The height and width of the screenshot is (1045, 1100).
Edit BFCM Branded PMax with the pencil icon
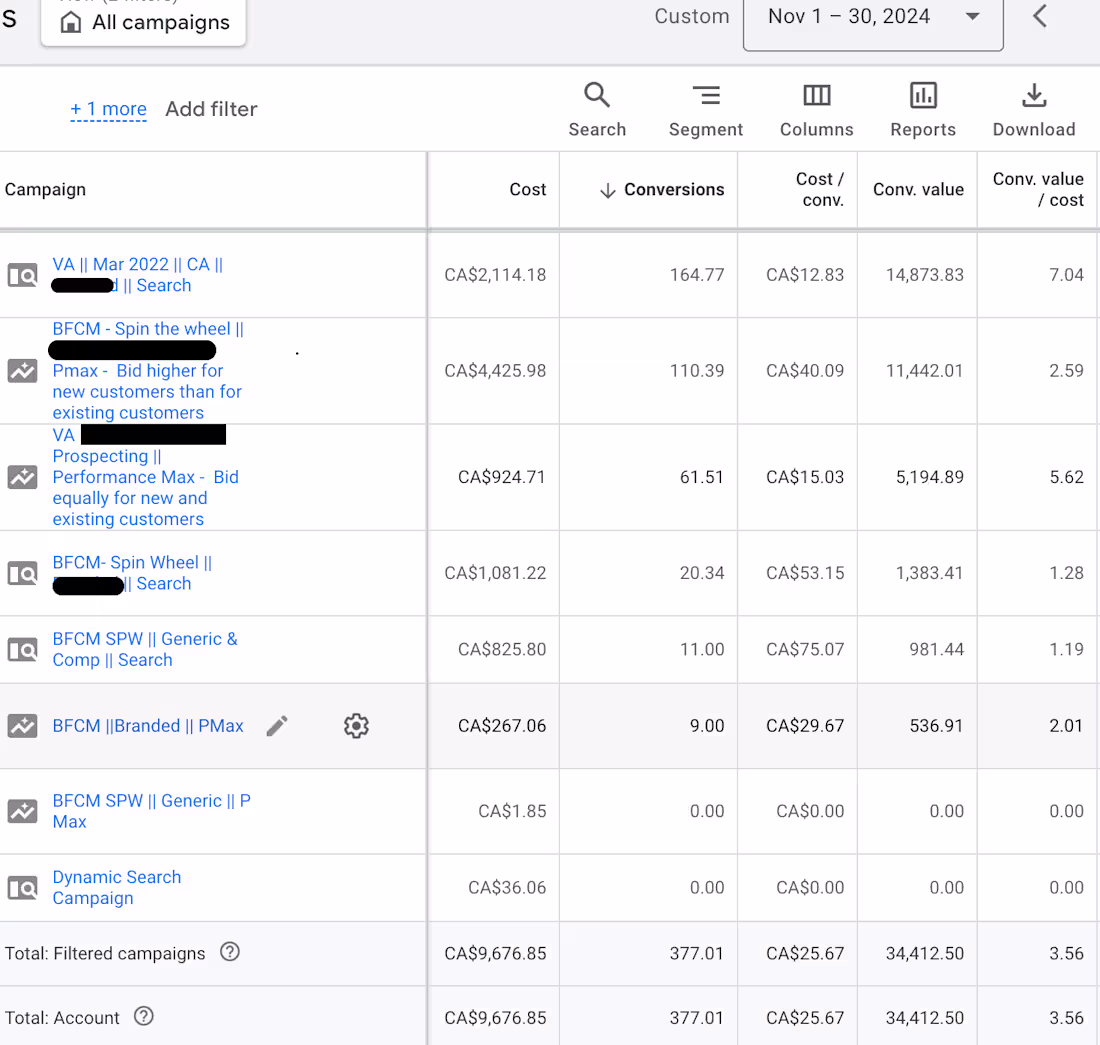point(277,726)
